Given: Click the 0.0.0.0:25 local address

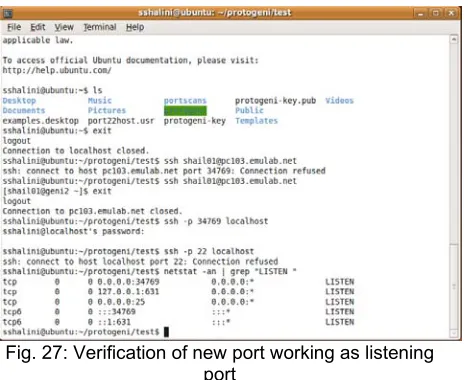Looking at the screenshot, I should point(121,302).
